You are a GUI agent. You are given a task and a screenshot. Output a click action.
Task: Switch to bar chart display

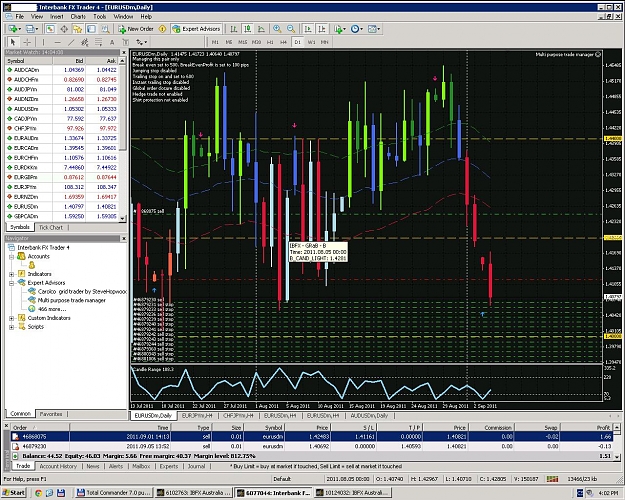(x=234, y=29)
